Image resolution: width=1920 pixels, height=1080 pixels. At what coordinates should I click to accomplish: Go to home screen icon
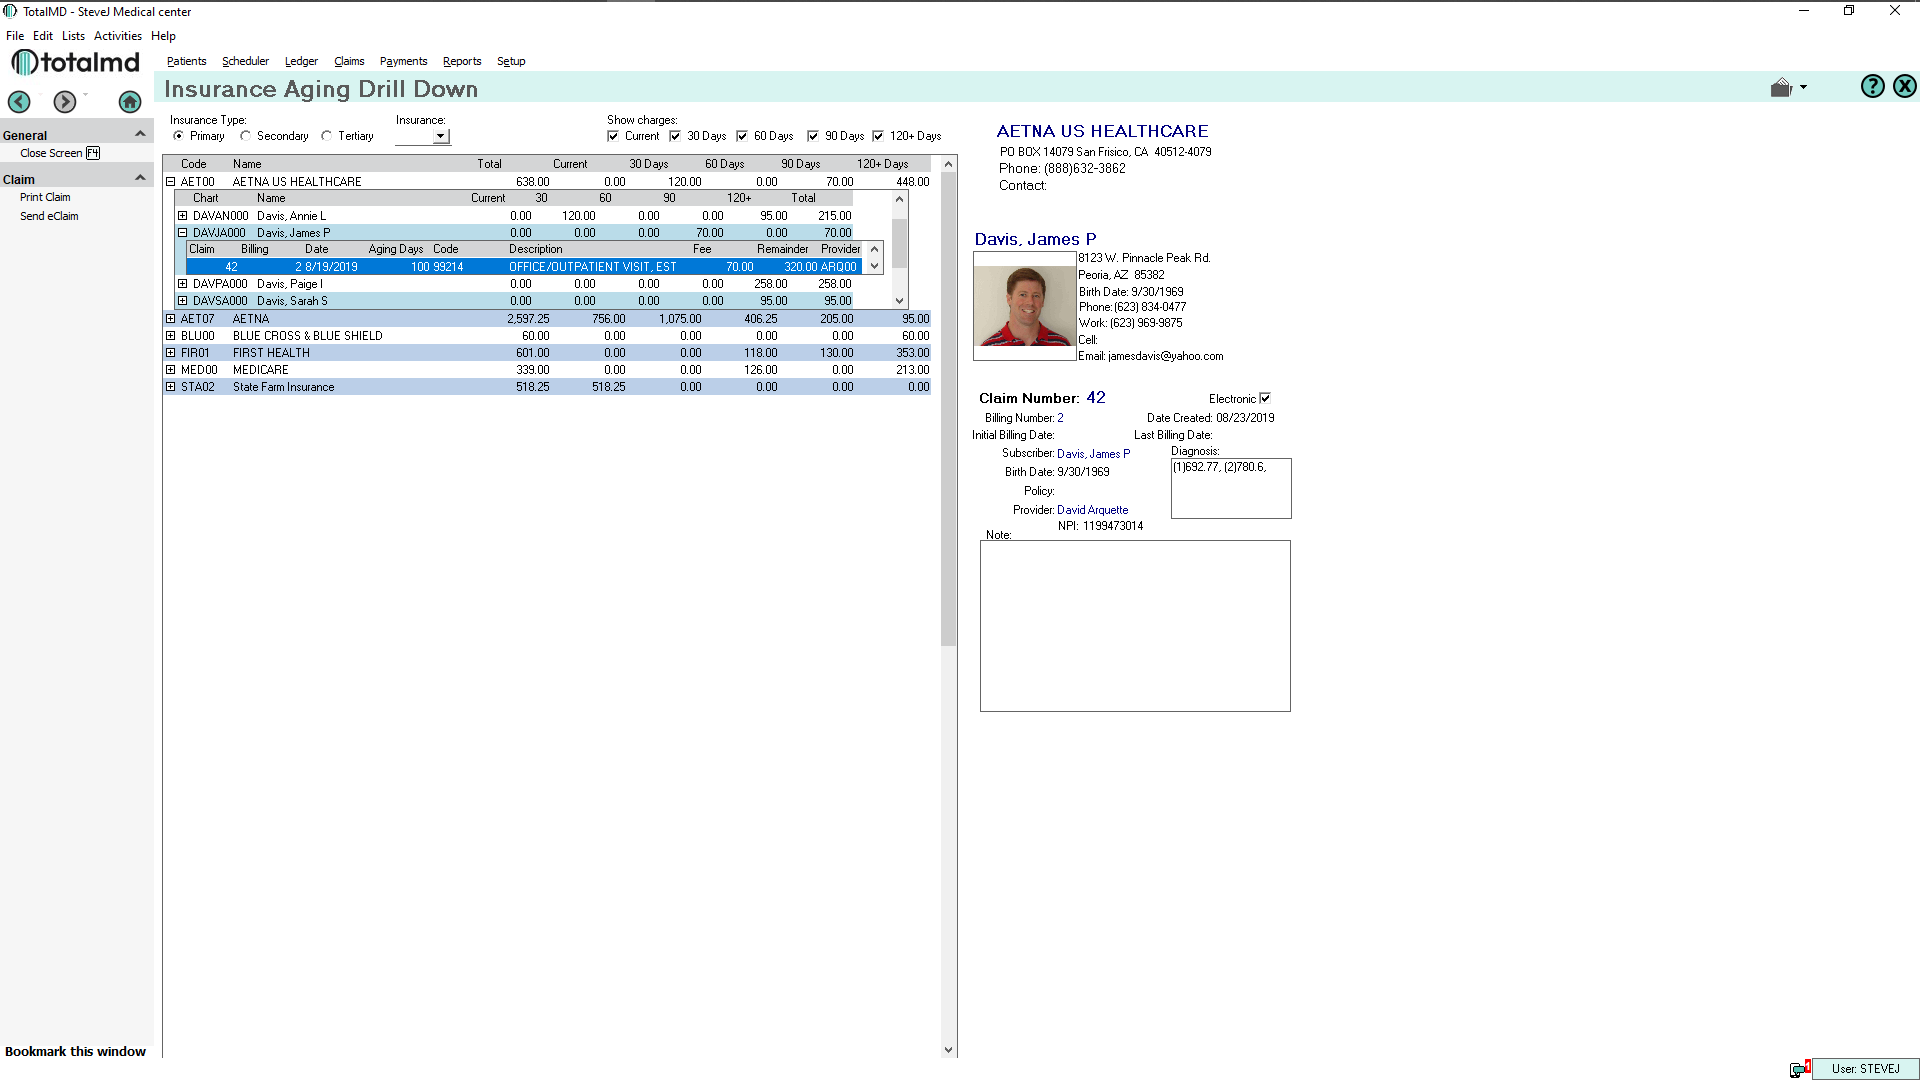point(130,101)
